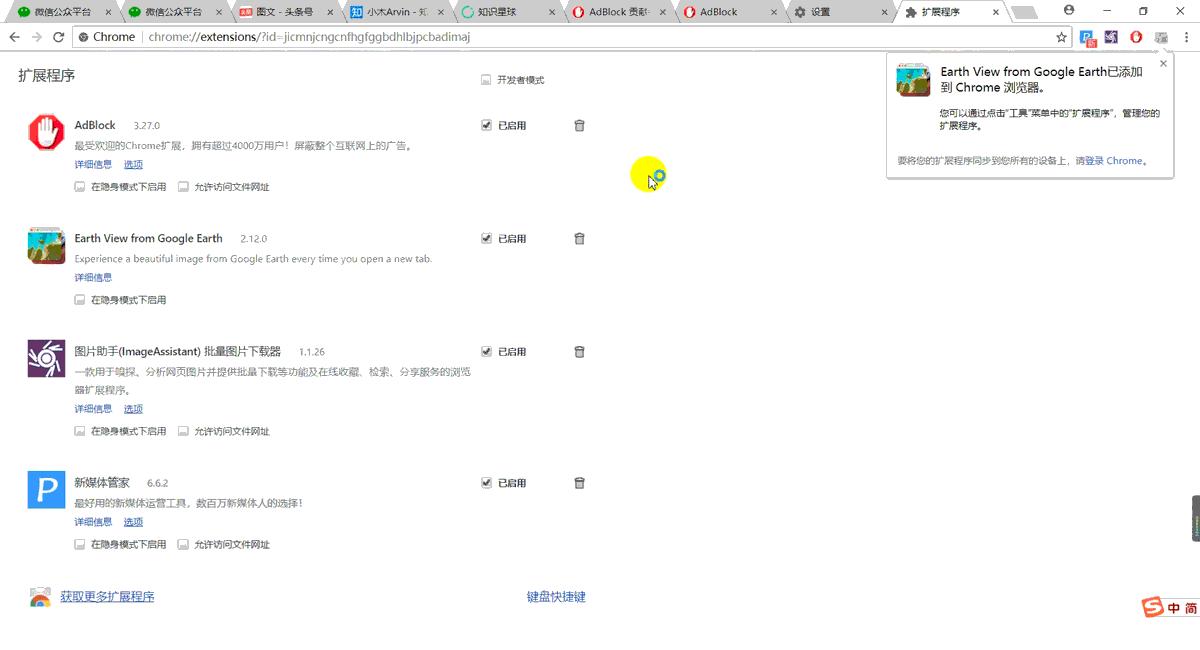Click the AdBlock red hand logo

46,132
